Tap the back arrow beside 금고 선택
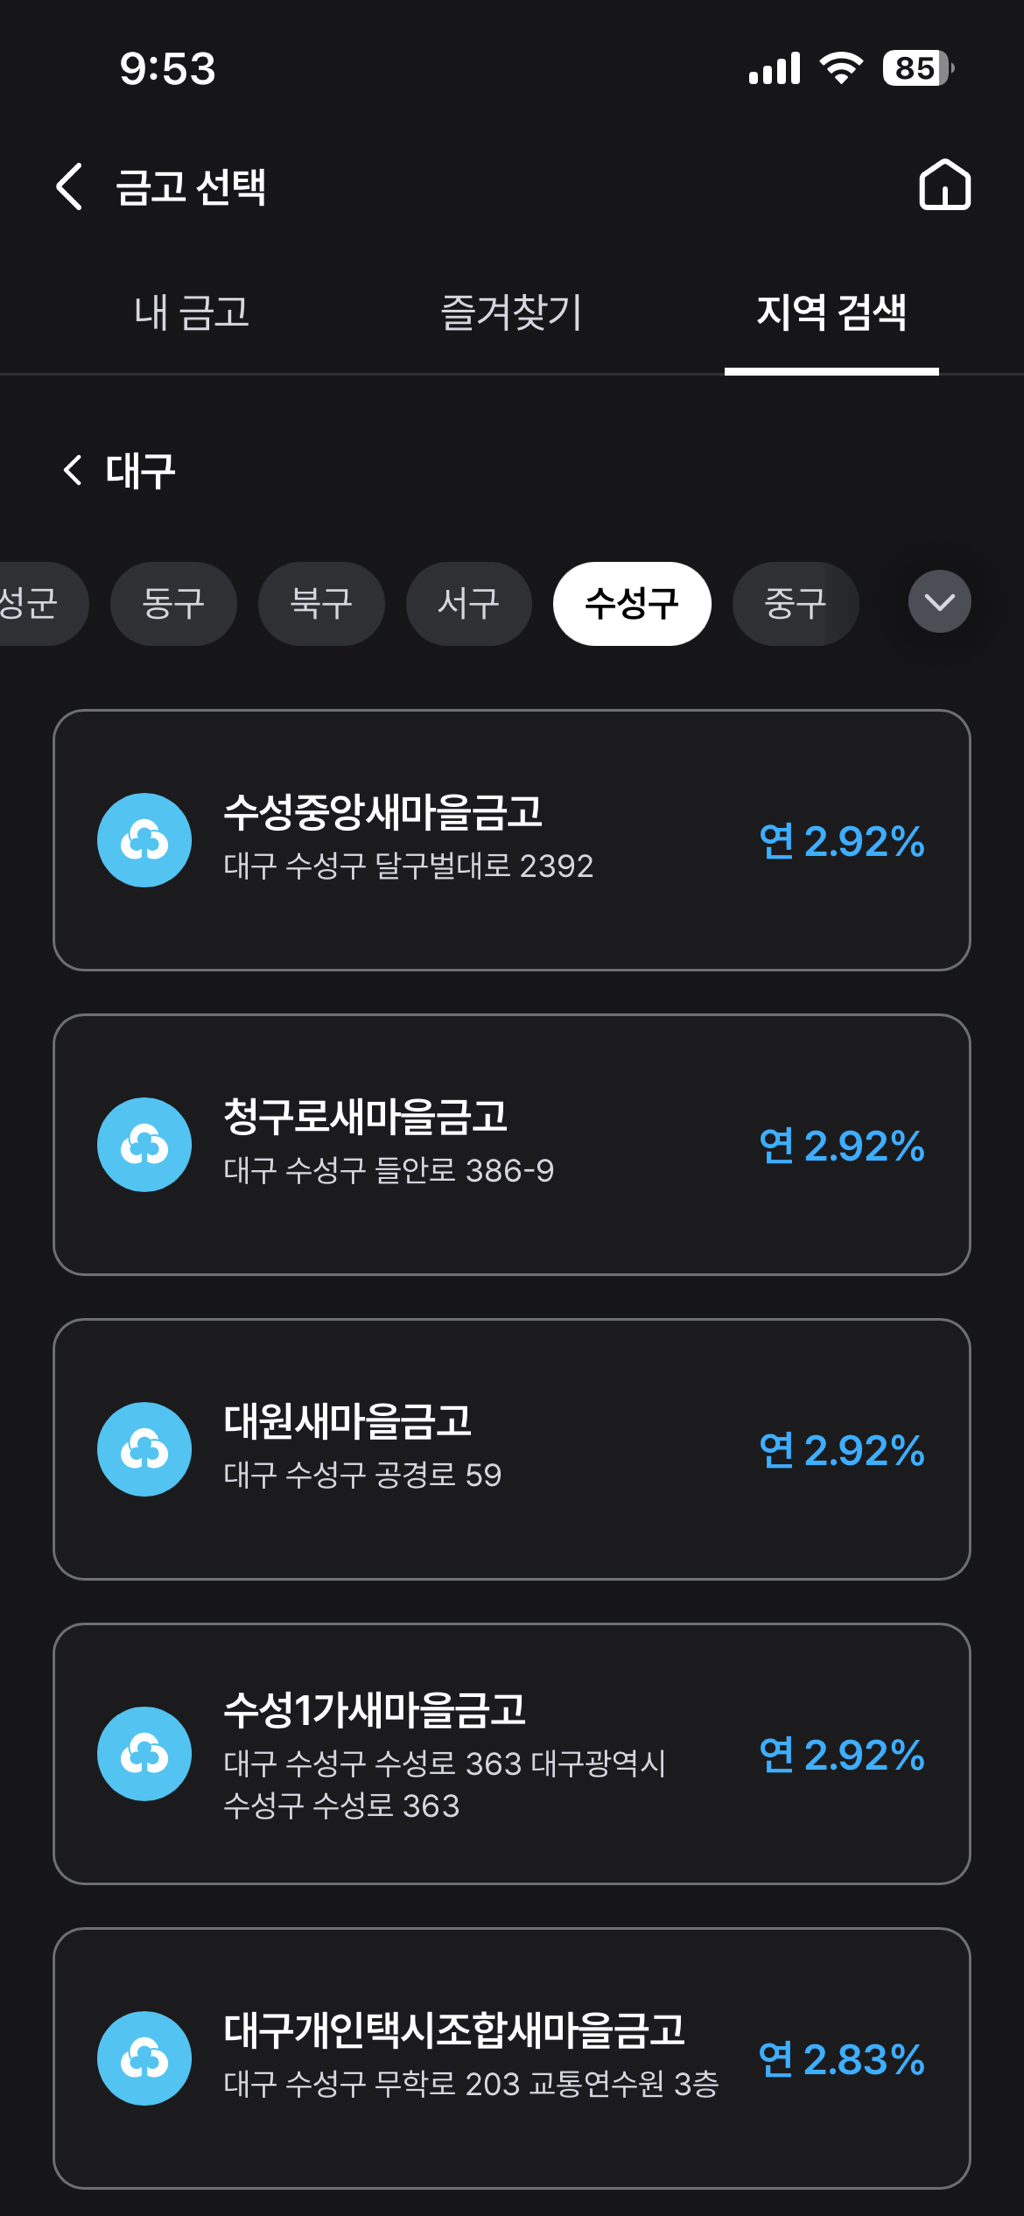 [x=69, y=187]
